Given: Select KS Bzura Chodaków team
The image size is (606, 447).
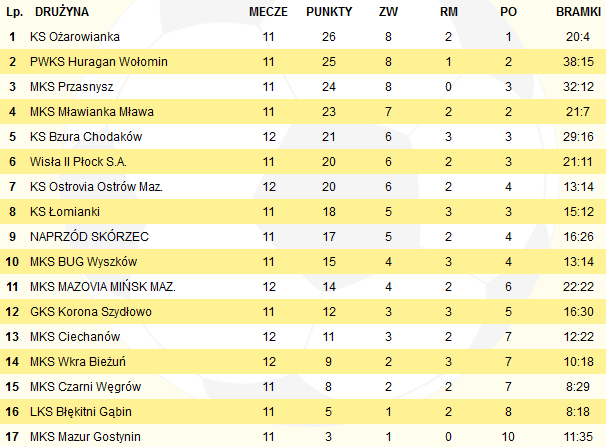Looking at the screenshot, I should [86, 137].
